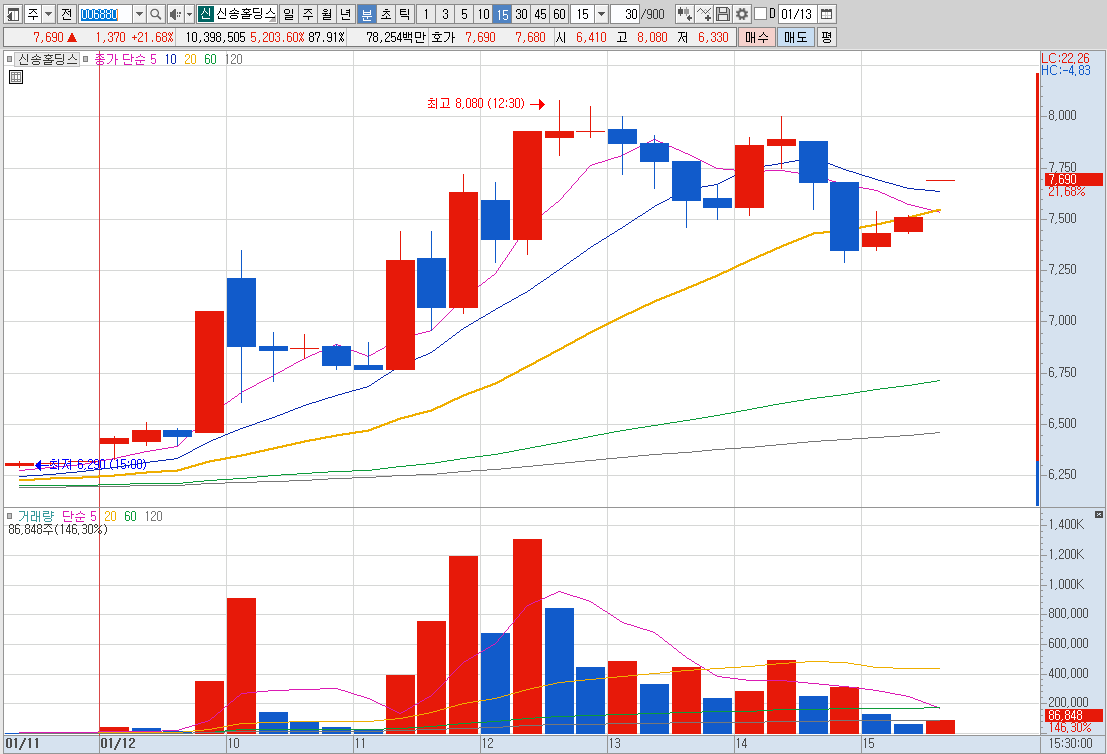Click the green 신 badge icon
This screenshot has width=1107, height=754.
pos(205,14)
